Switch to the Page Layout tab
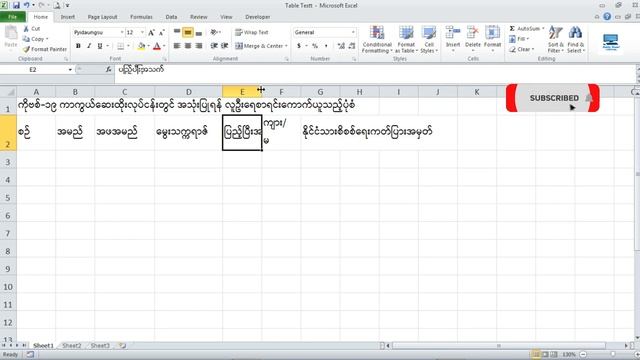The height and width of the screenshot is (360, 640). [x=102, y=17]
